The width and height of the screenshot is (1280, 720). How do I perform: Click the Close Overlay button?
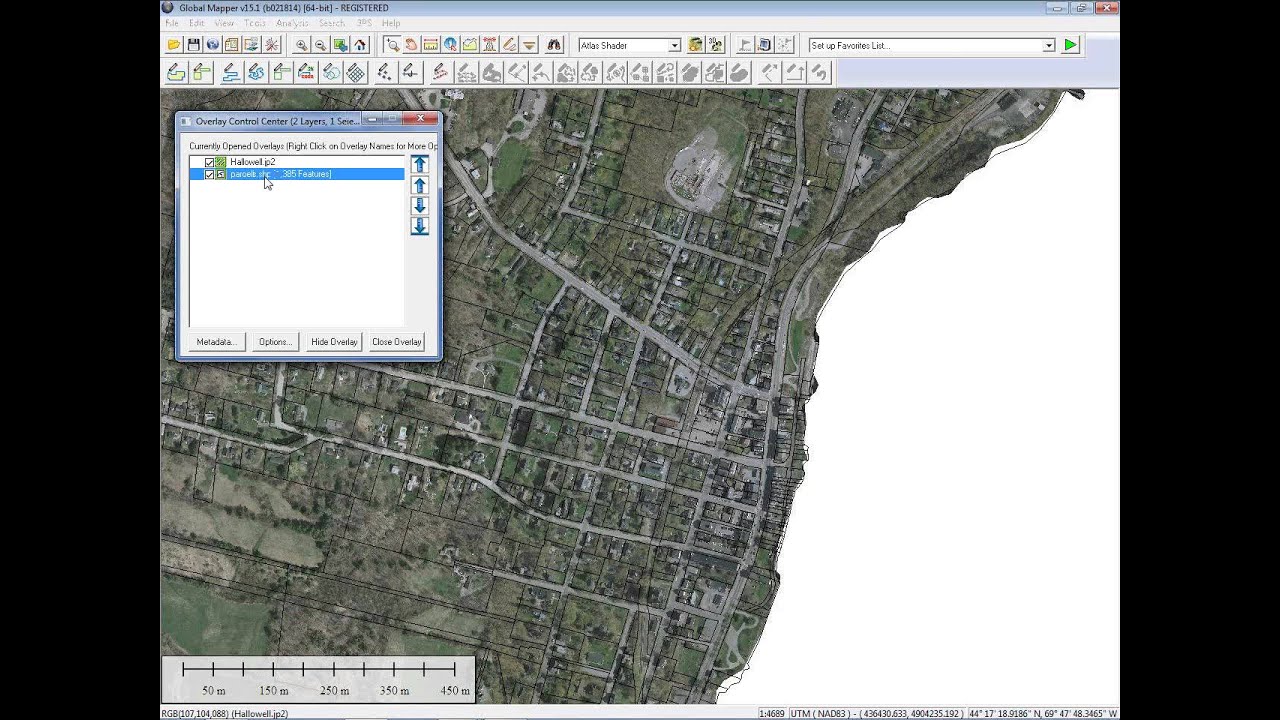click(397, 342)
